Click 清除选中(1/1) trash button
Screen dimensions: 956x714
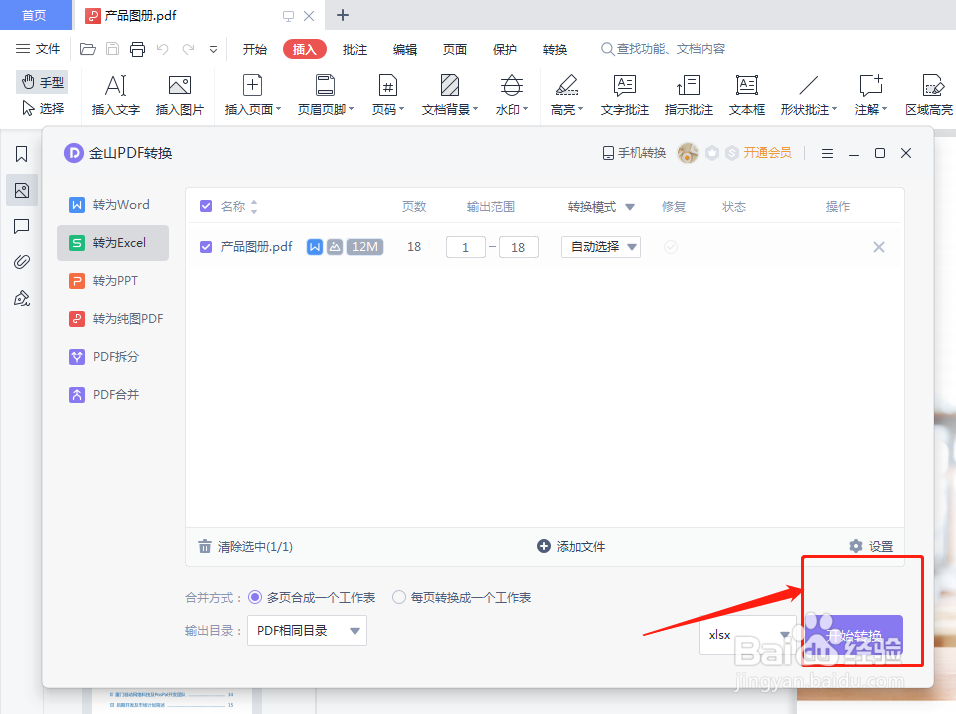(x=246, y=546)
